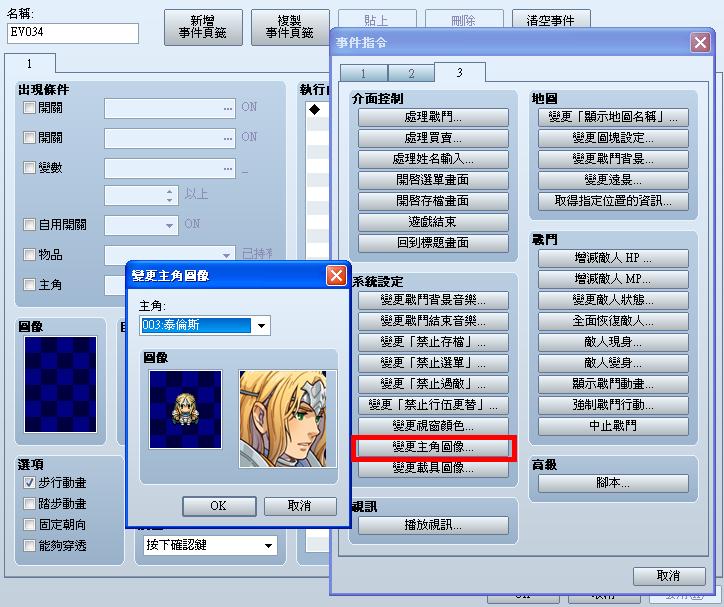The height and width of the screenshot is (607, 724).
Task: Open the first 開關 selector field
Action: coord(170,108)
